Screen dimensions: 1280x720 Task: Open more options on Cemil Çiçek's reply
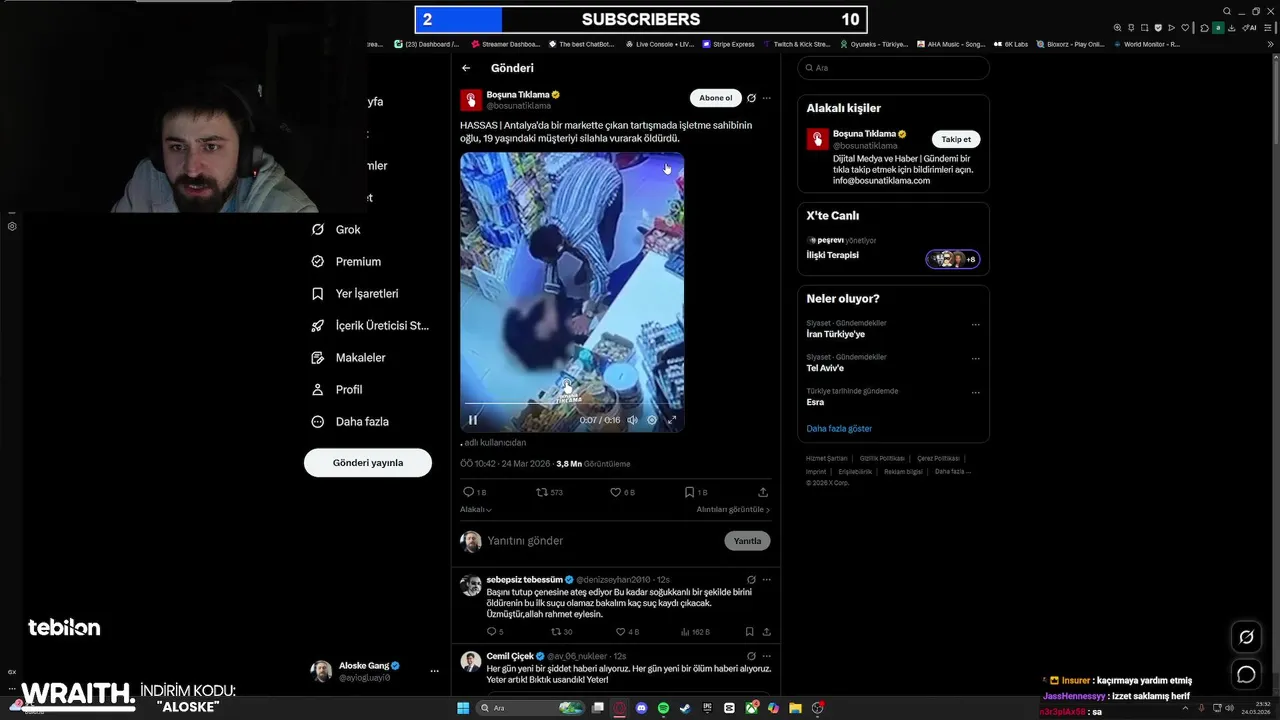click(x=767, y=656)
